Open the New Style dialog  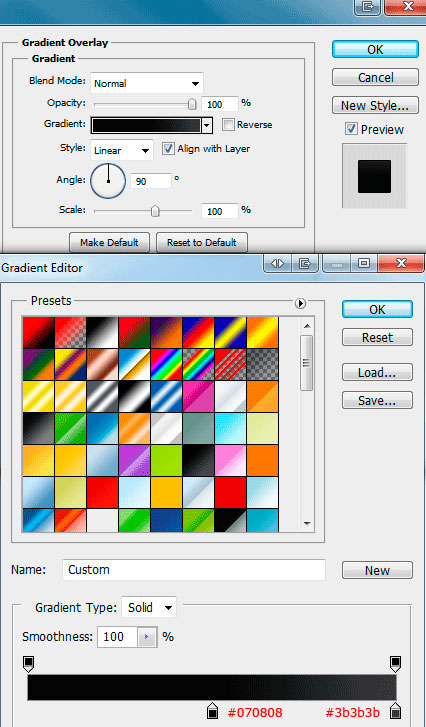tap(375, 105)
